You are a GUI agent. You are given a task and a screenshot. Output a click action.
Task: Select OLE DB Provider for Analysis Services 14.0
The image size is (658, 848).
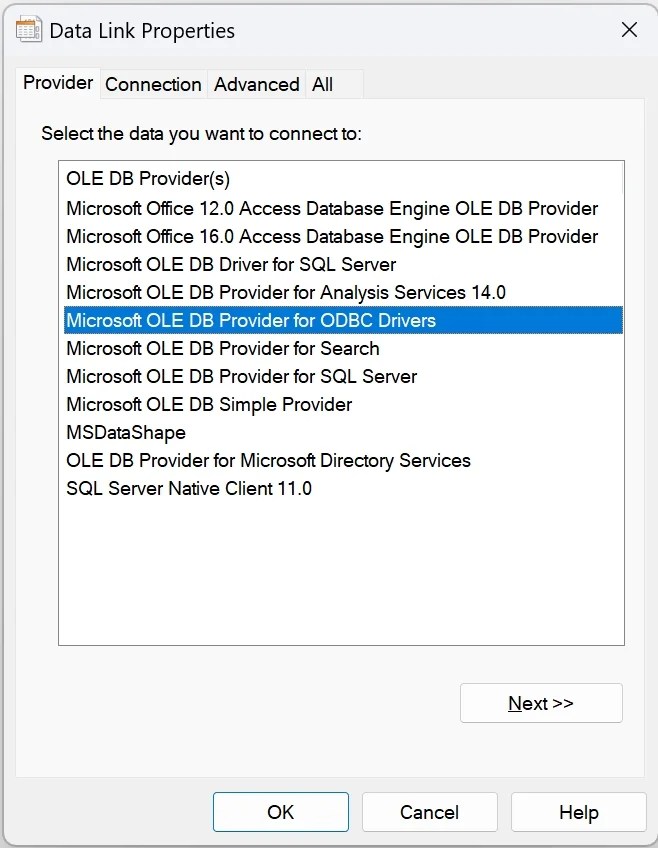(x=286, y=293)
